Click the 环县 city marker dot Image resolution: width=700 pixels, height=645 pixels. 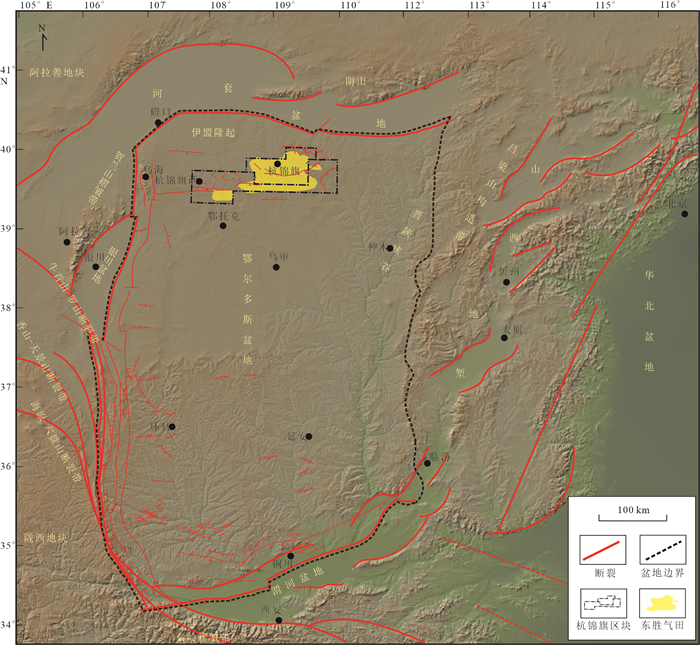click(x=172, y=427)
